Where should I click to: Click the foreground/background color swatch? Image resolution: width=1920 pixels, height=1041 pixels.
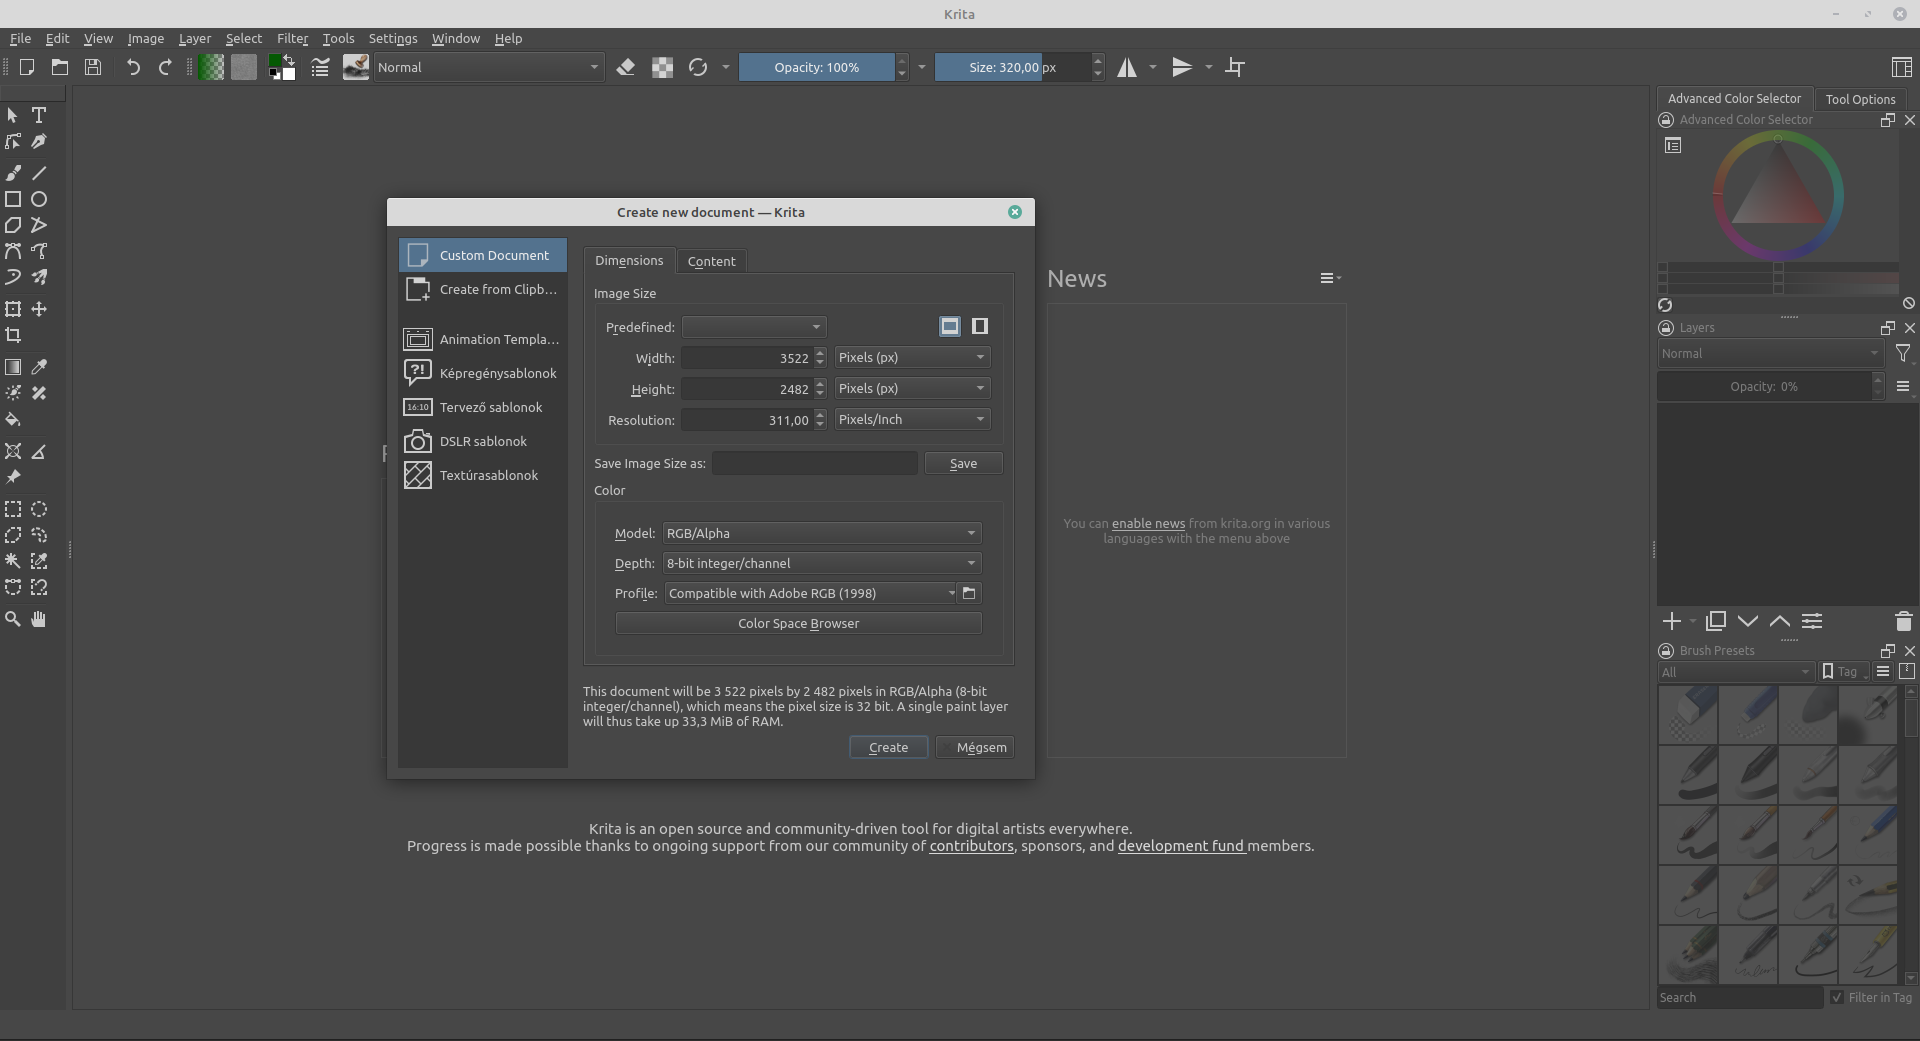[x=282, y=67]
